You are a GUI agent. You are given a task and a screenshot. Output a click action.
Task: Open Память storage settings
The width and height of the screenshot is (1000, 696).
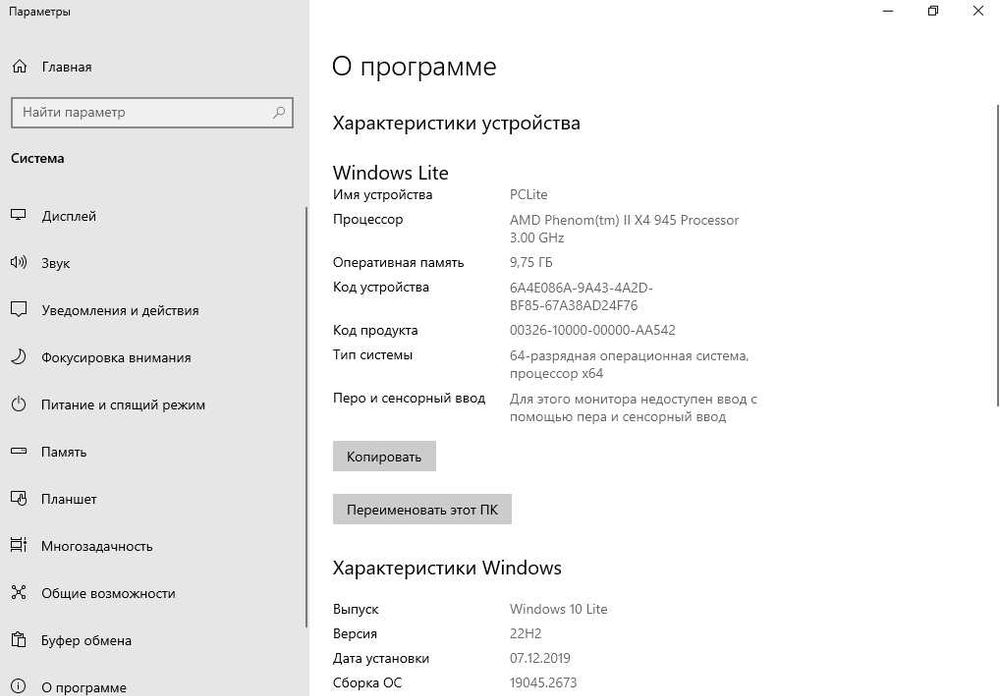pyautogui.click(x=64, y=452)
